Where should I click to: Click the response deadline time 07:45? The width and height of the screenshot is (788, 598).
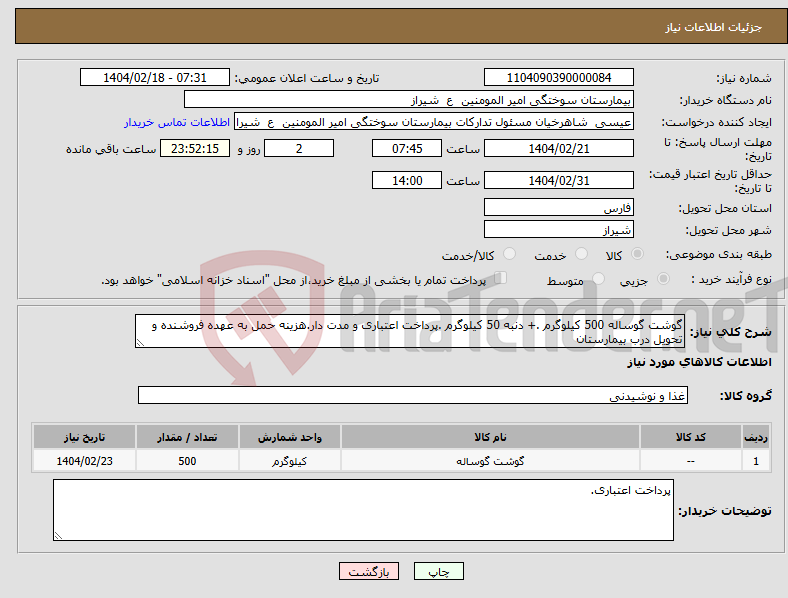tap(407, 149)
